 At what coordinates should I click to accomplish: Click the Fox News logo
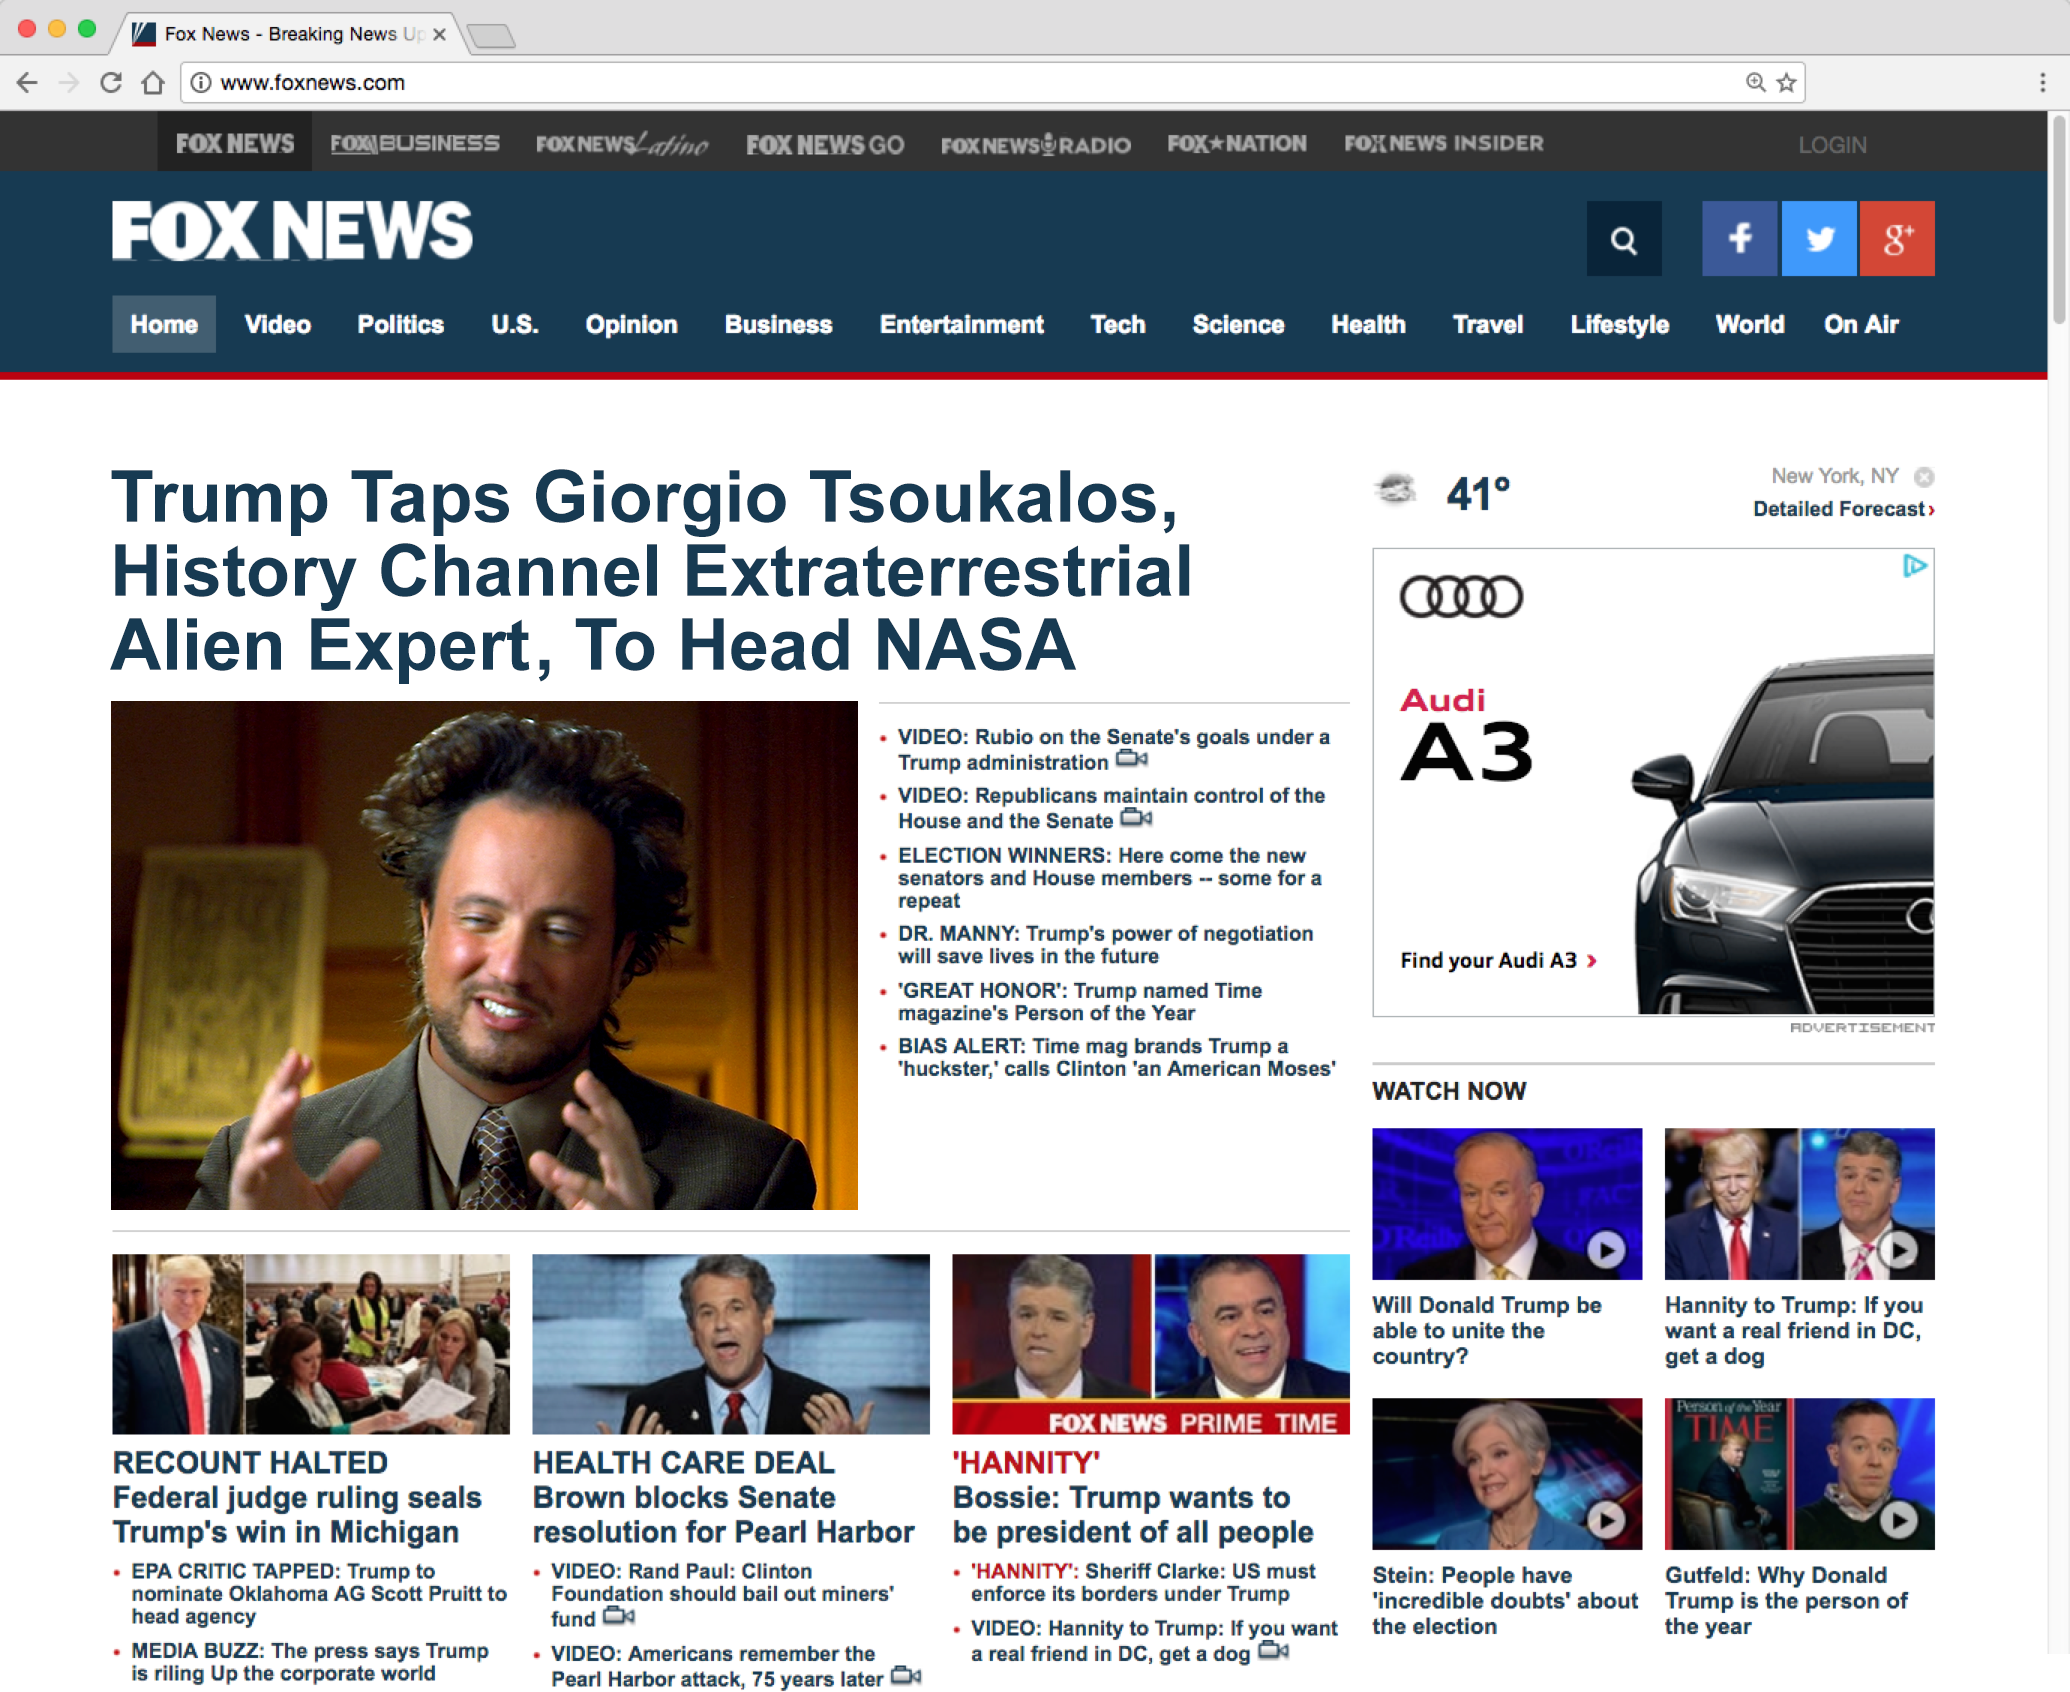(292, 230)
